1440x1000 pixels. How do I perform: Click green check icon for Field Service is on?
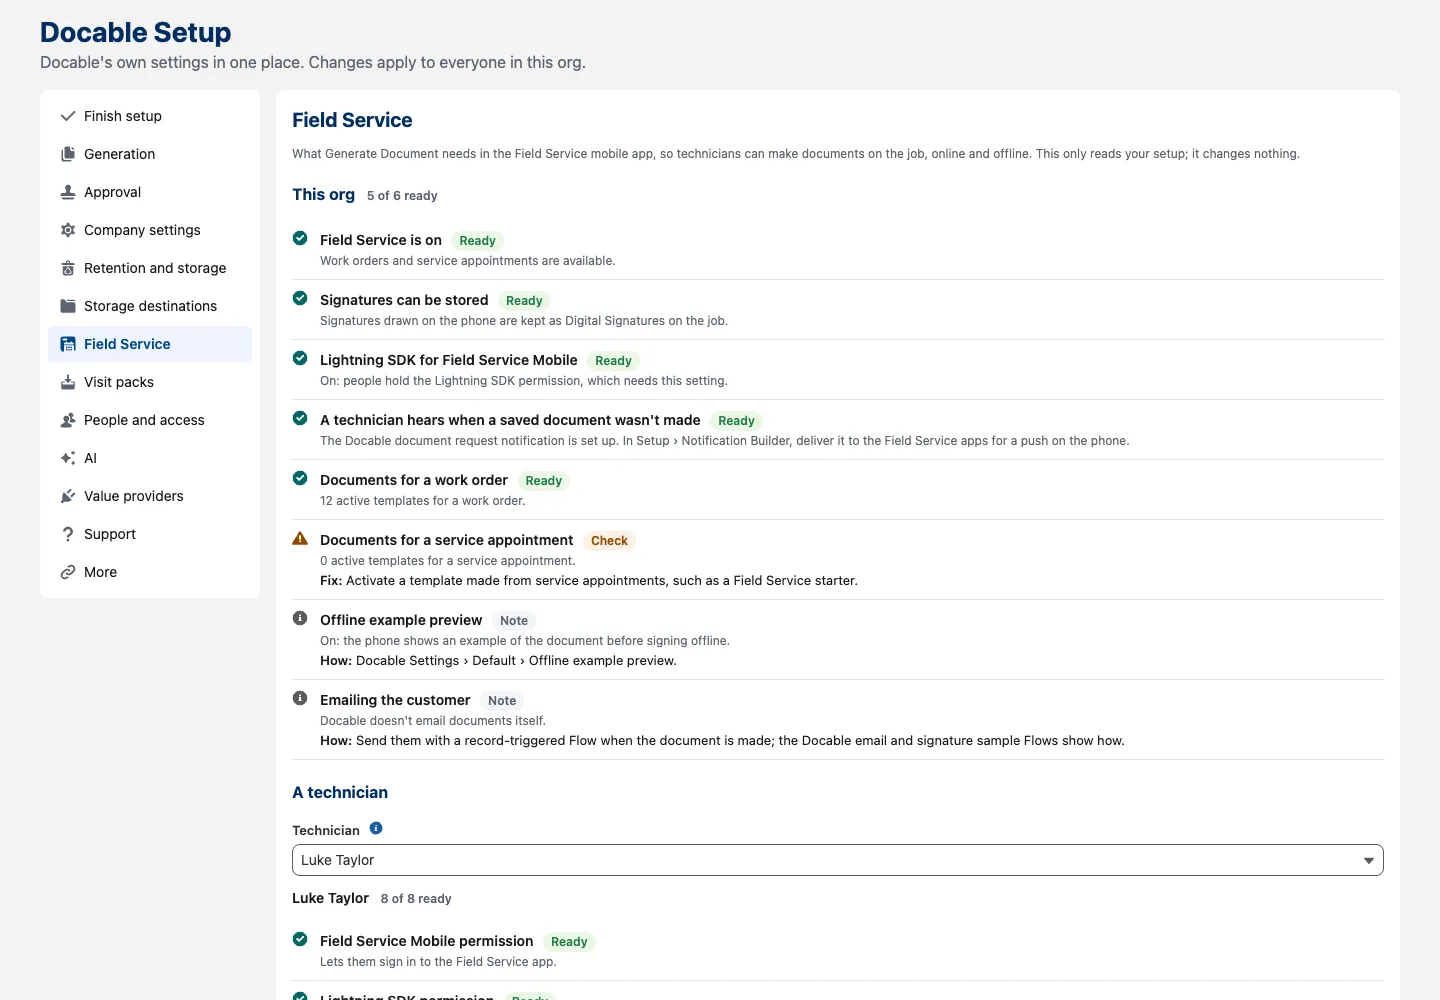tap(300, 238)
